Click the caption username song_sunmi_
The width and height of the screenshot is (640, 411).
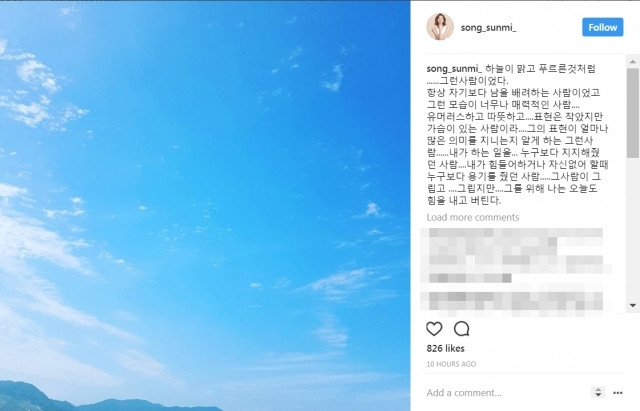454,69
